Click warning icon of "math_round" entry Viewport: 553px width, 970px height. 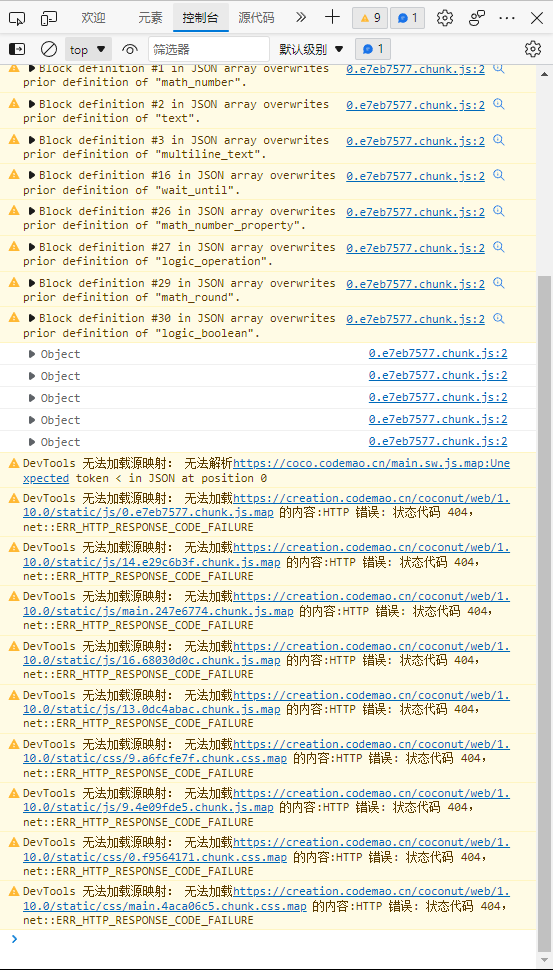(14, 283)
